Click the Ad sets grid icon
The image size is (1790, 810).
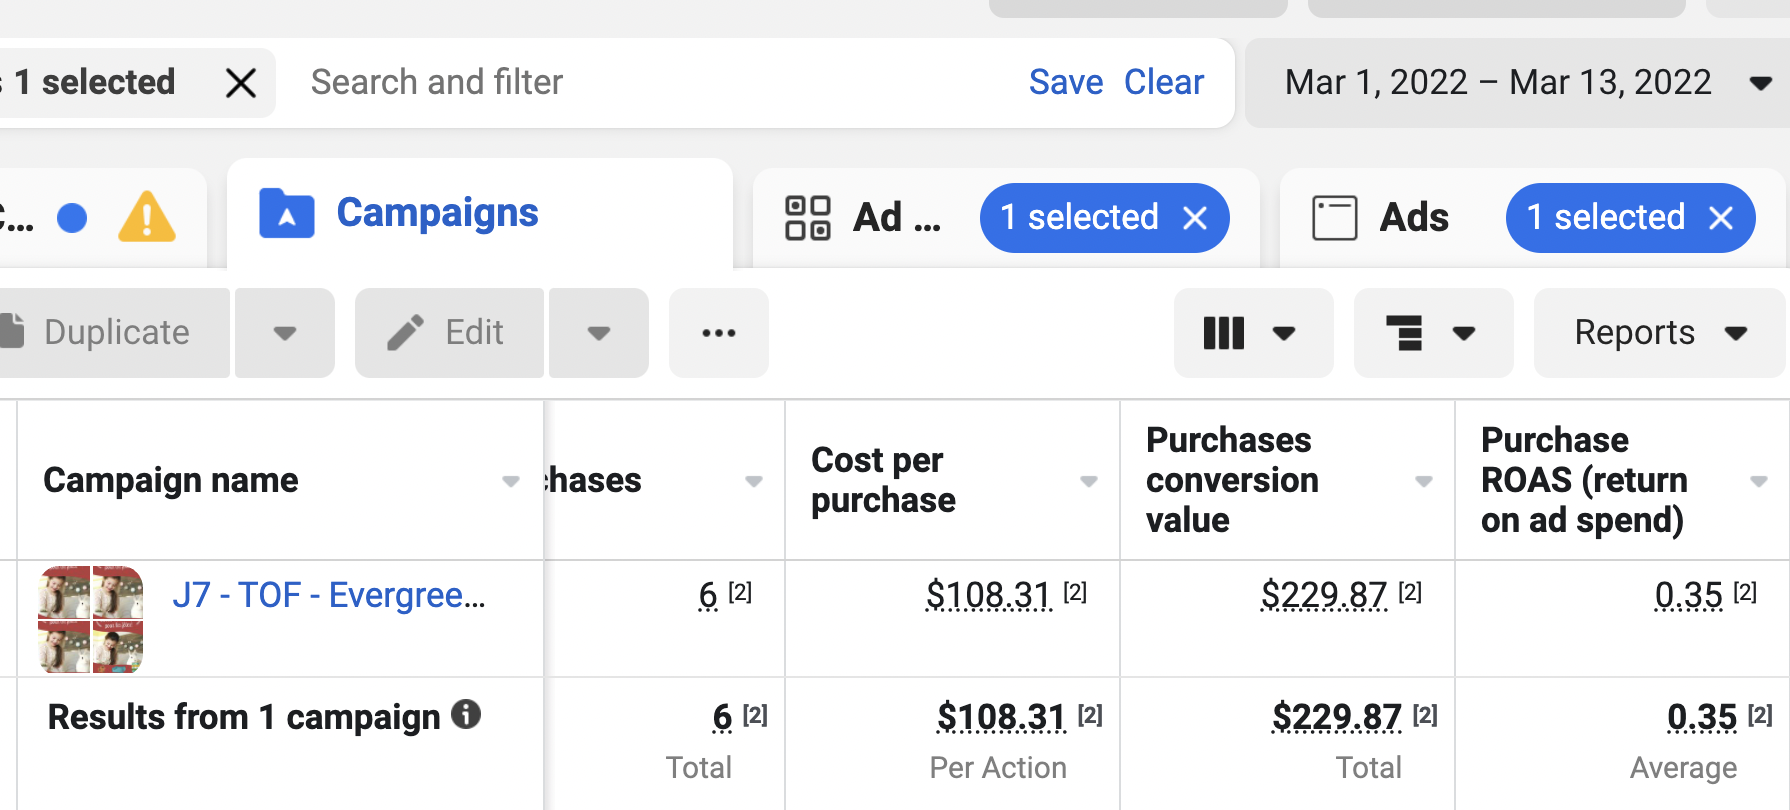click(x=808, y=218)
